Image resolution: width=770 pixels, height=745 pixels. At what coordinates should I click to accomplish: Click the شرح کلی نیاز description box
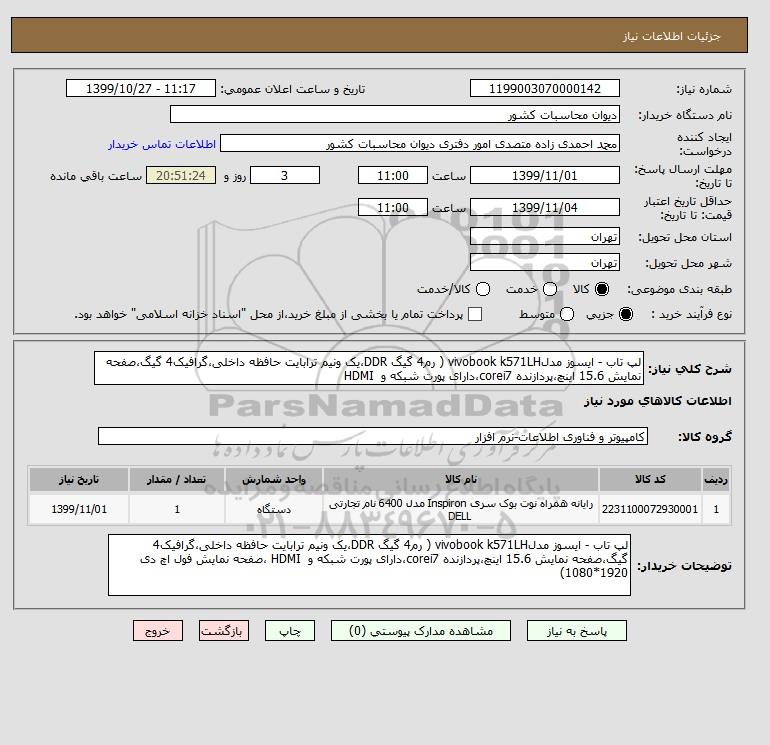pyautogui.click(x=369, y=368)
